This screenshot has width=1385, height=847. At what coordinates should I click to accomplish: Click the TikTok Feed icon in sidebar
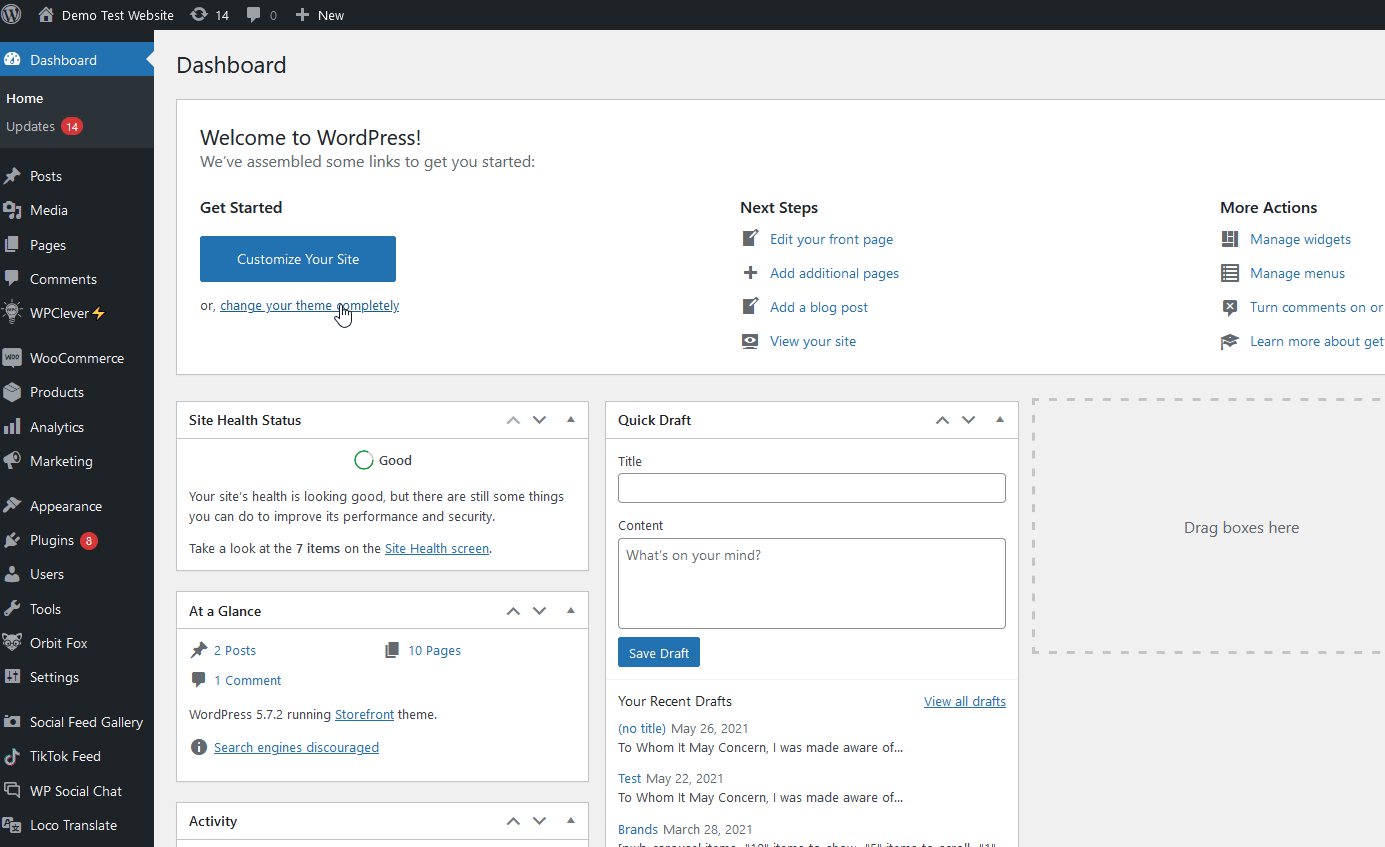(12, 756)
